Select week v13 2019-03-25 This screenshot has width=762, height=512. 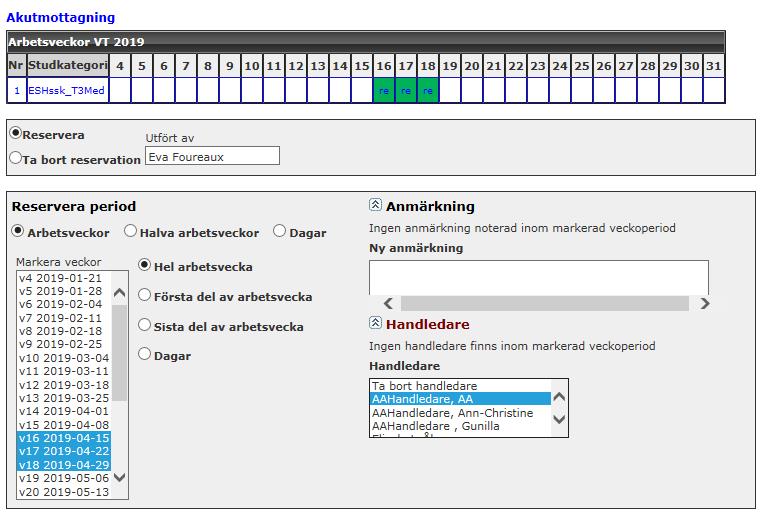point(64,398)
